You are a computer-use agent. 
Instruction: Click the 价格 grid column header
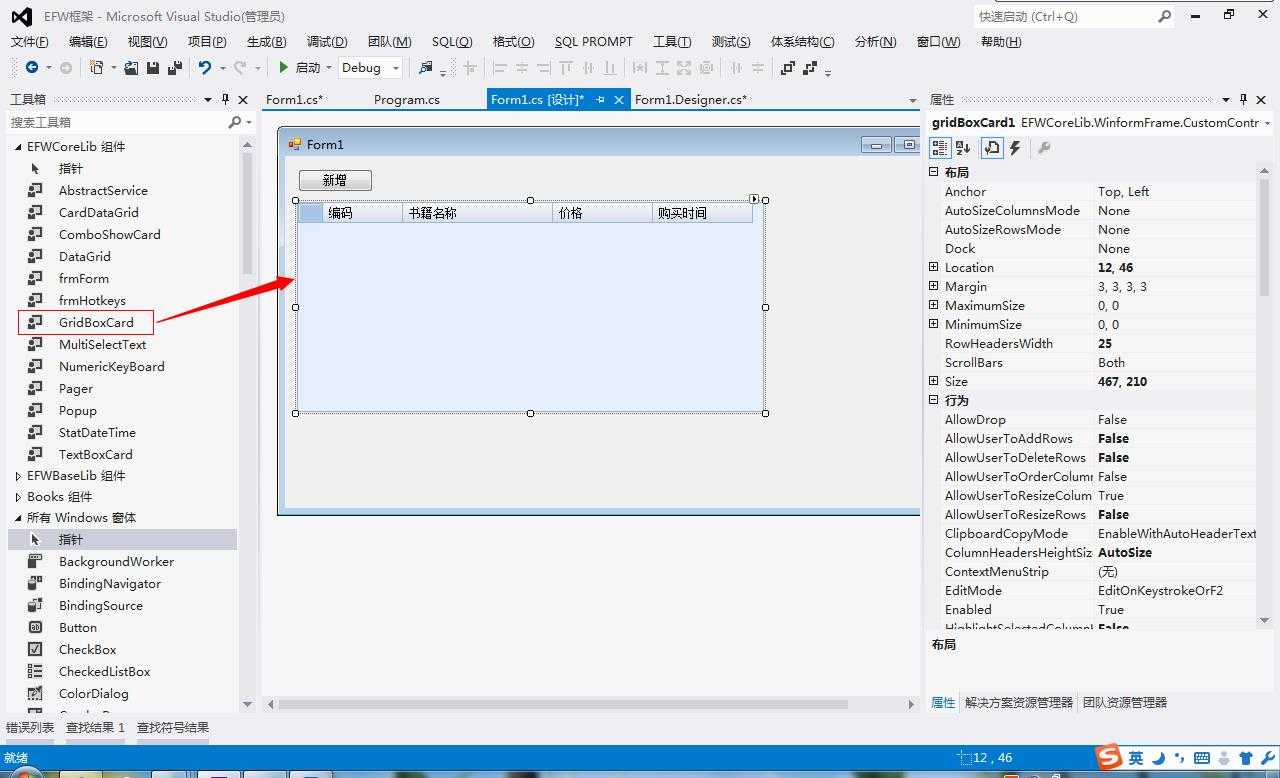coord(602,213)
